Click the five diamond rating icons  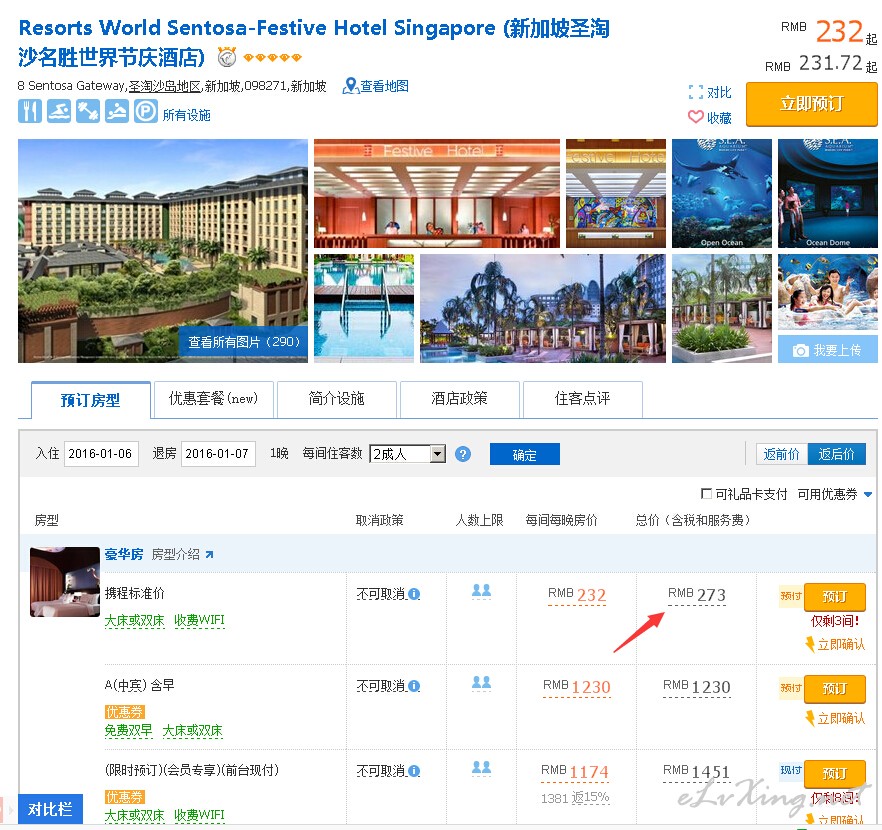272,57
